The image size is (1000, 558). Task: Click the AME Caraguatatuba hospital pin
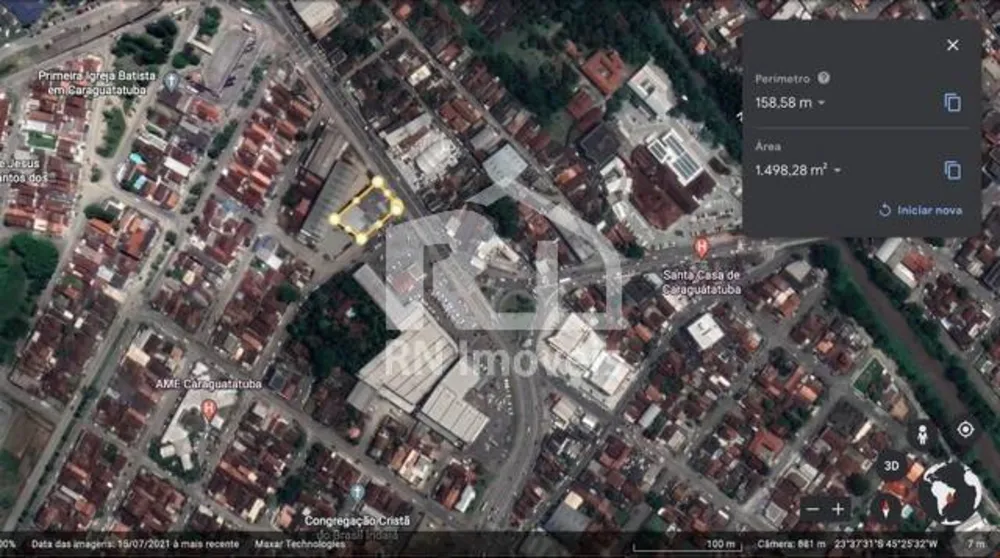tap(209, 410)
